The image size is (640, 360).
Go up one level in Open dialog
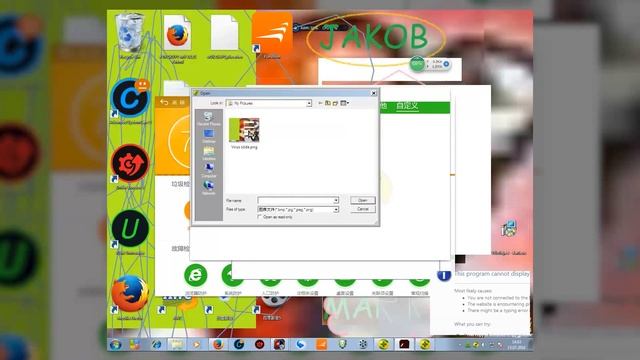tap(328, 103)
